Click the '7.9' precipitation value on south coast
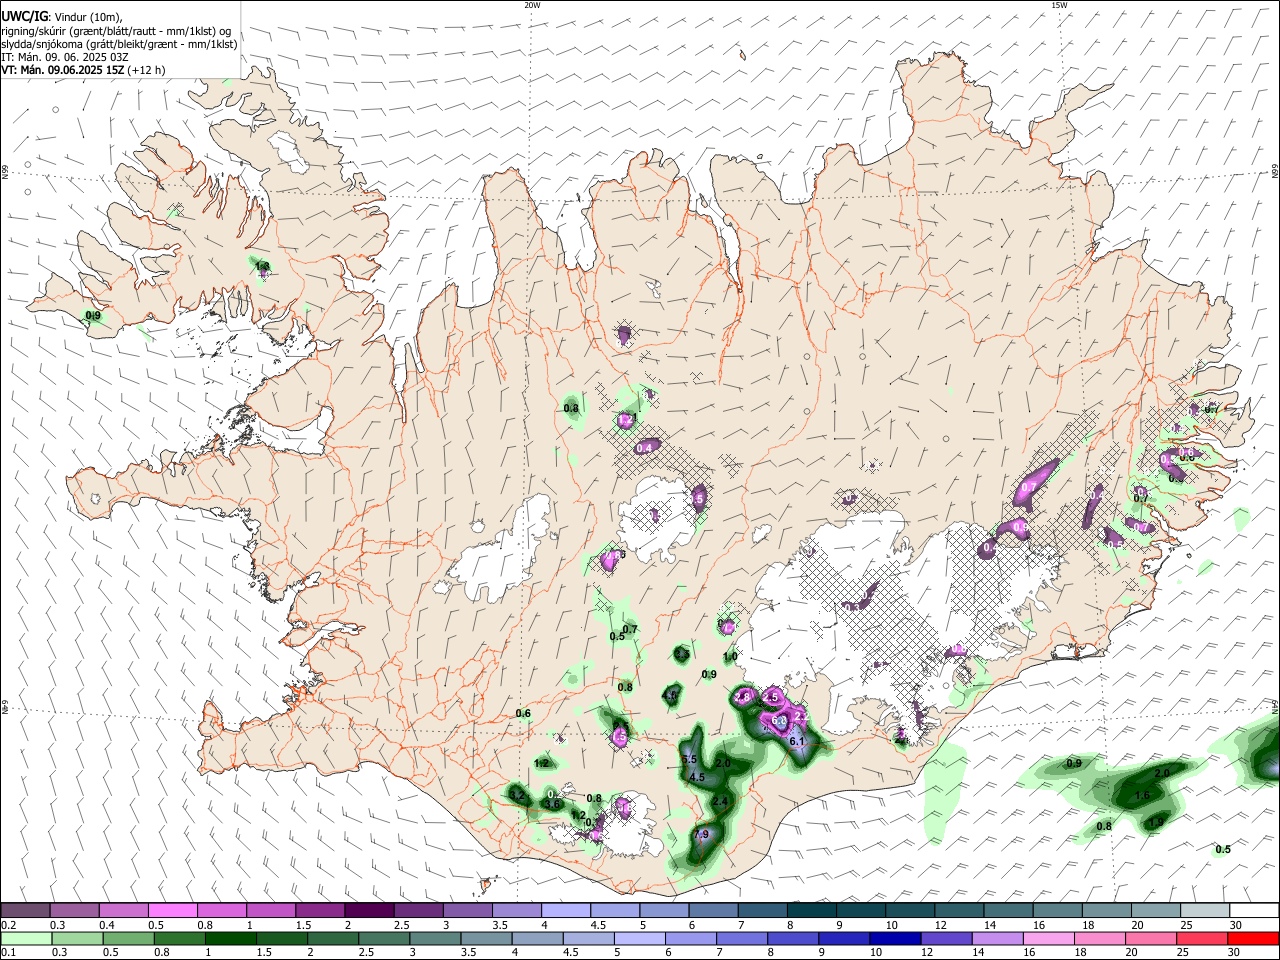This screenshot has width=1280, height=960. click(701, 834)
